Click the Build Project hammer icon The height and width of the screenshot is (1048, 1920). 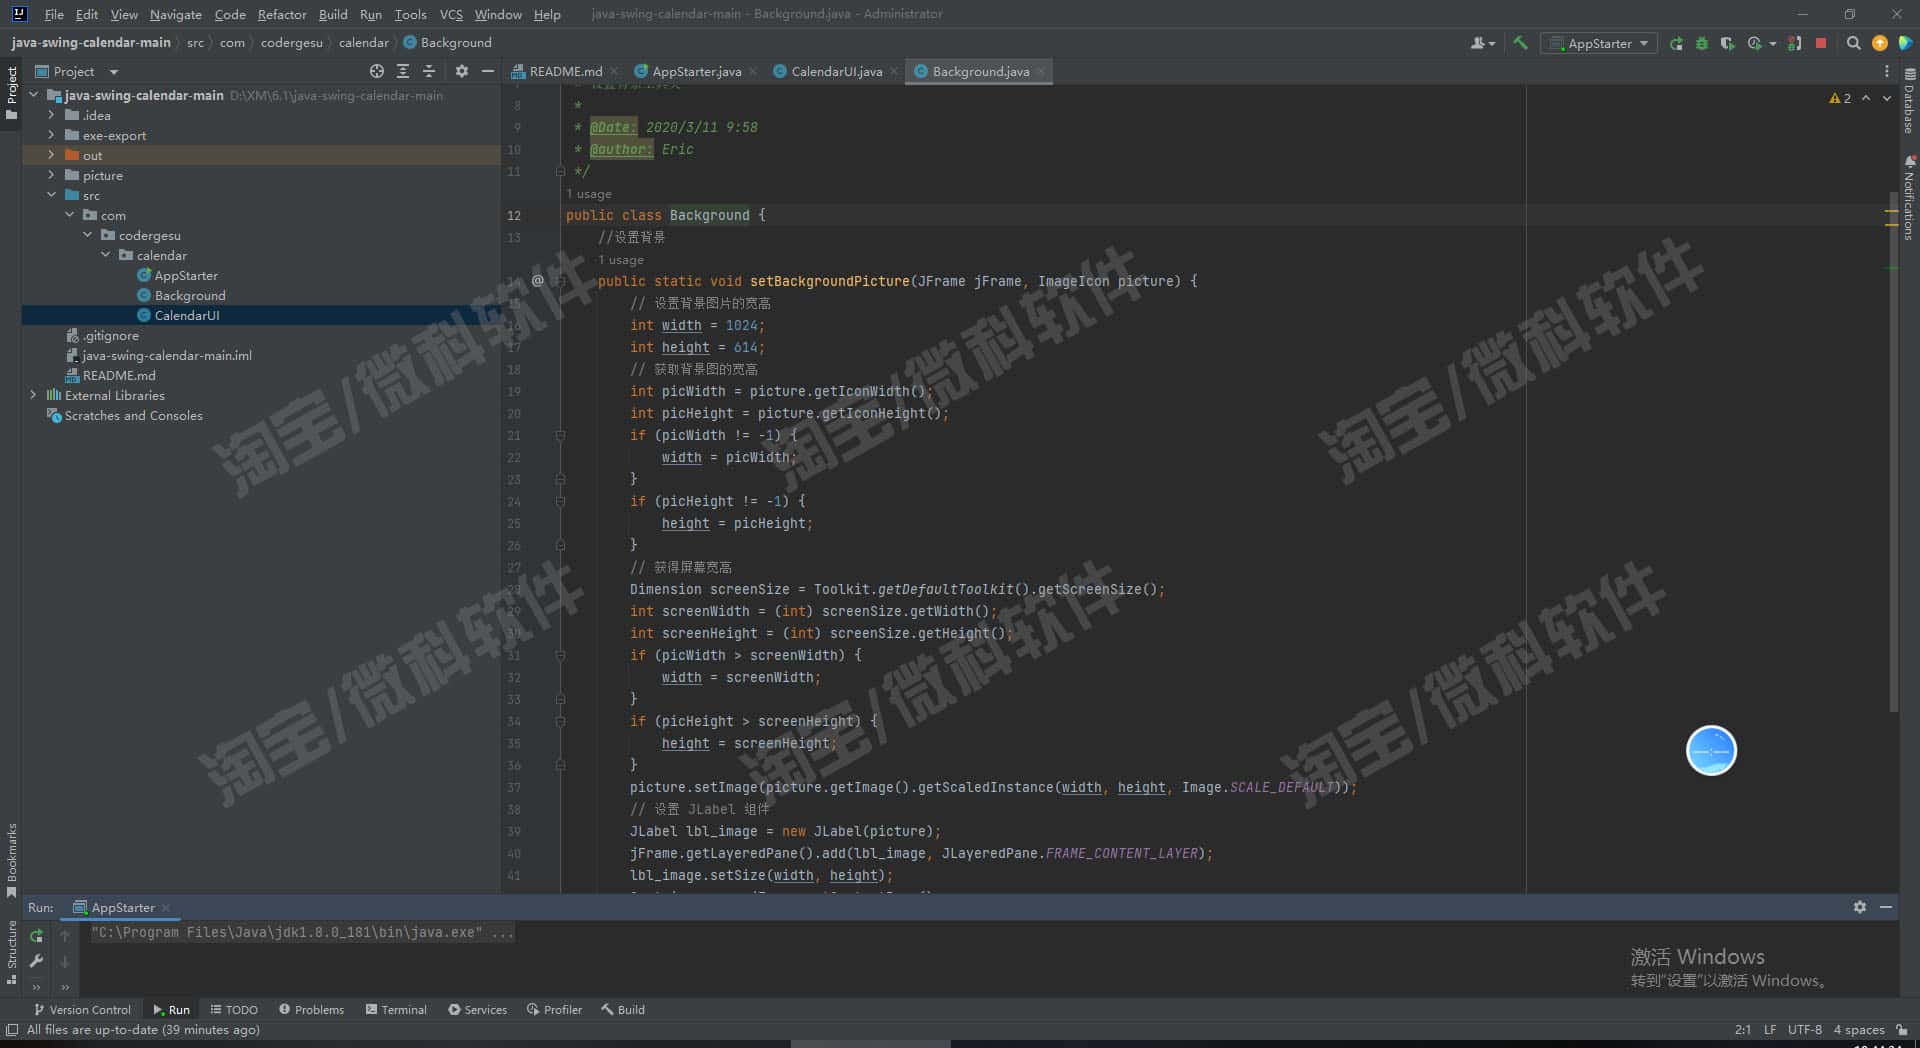click(x=1520, y=43)
